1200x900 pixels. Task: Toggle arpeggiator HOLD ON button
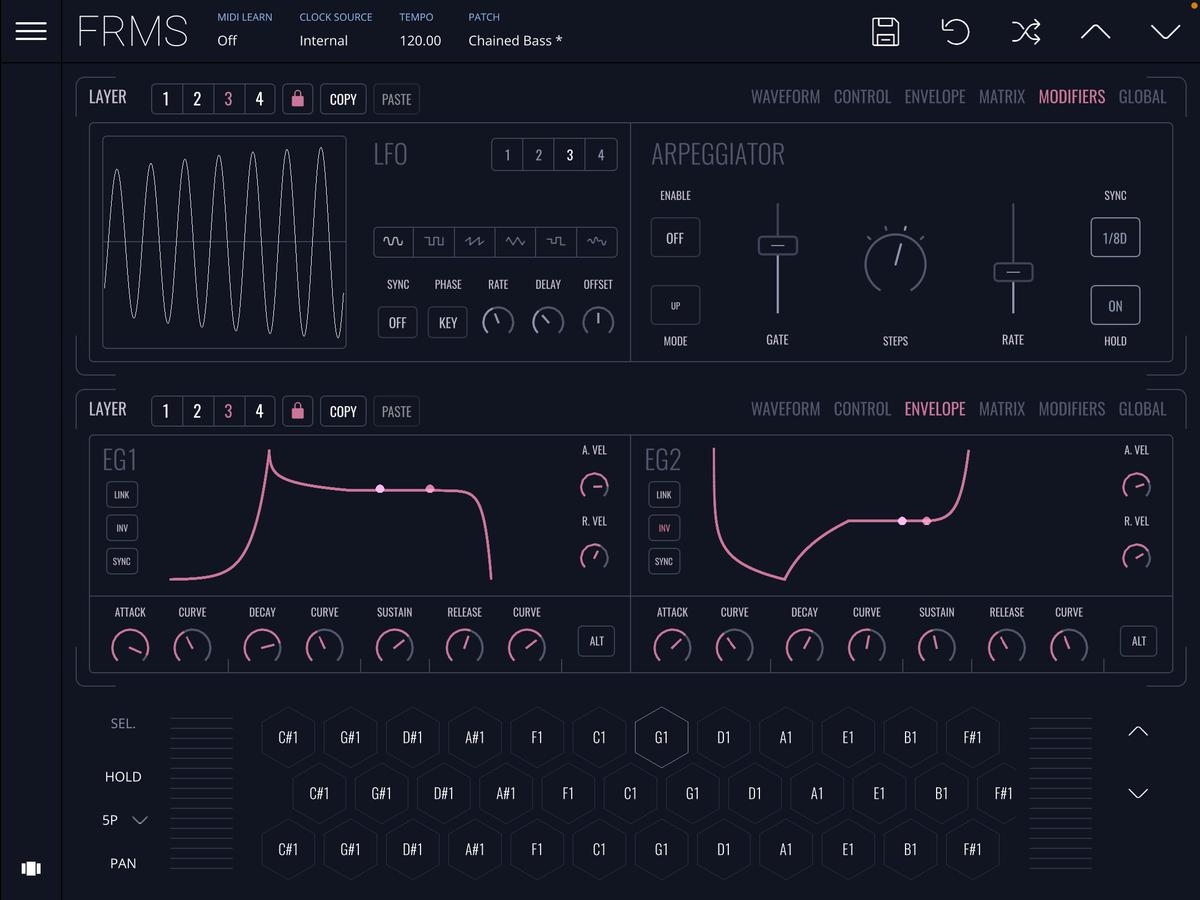(x=1115, y=306)
